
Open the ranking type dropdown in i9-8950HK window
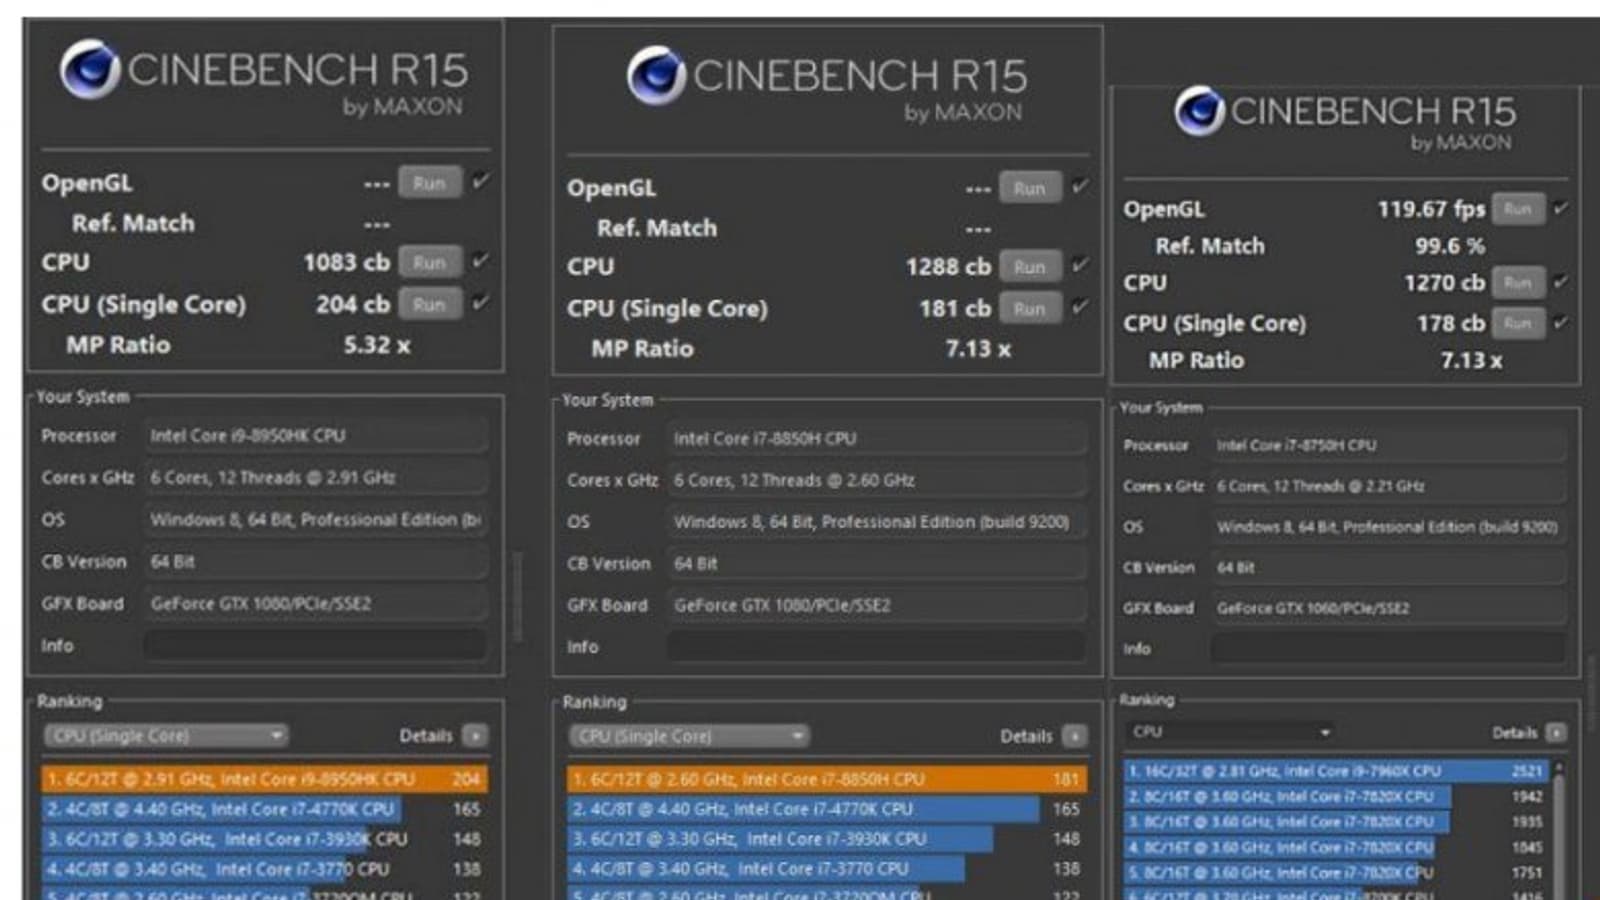166,736
